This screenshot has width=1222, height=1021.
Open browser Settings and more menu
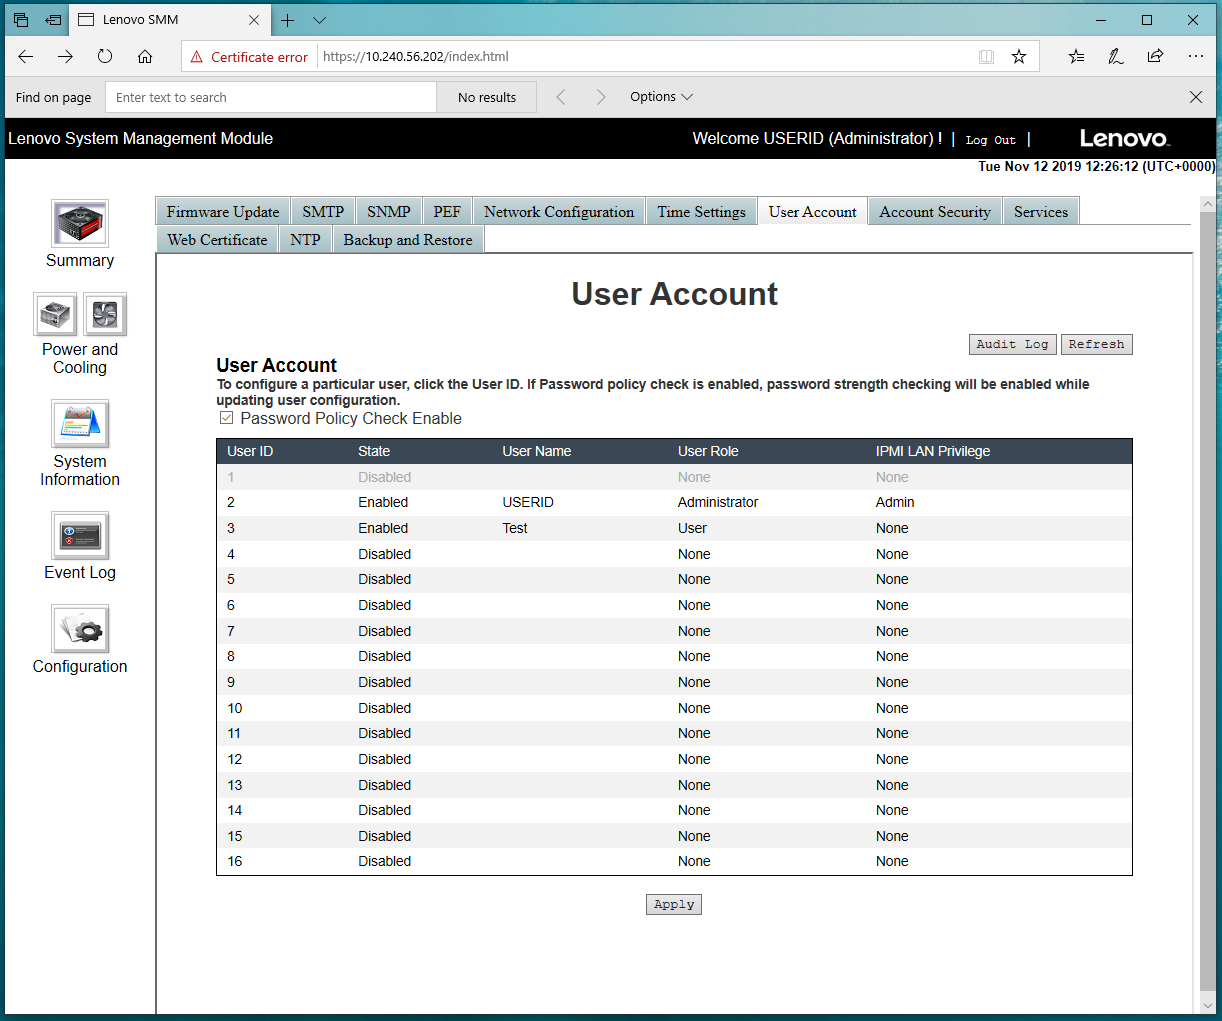tap(1195, 57)
